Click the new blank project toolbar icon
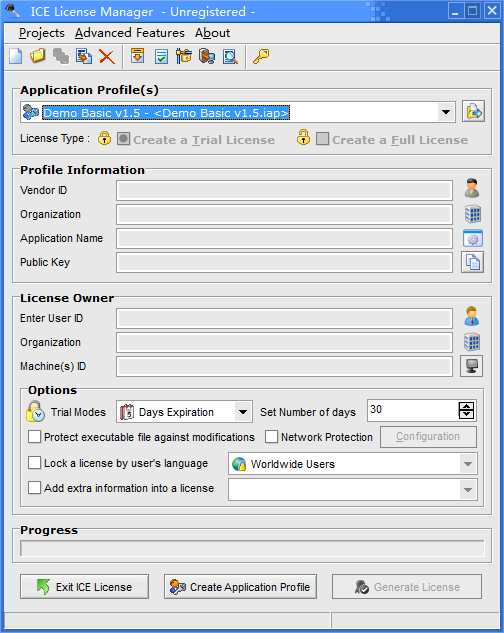 click(16, 56)
